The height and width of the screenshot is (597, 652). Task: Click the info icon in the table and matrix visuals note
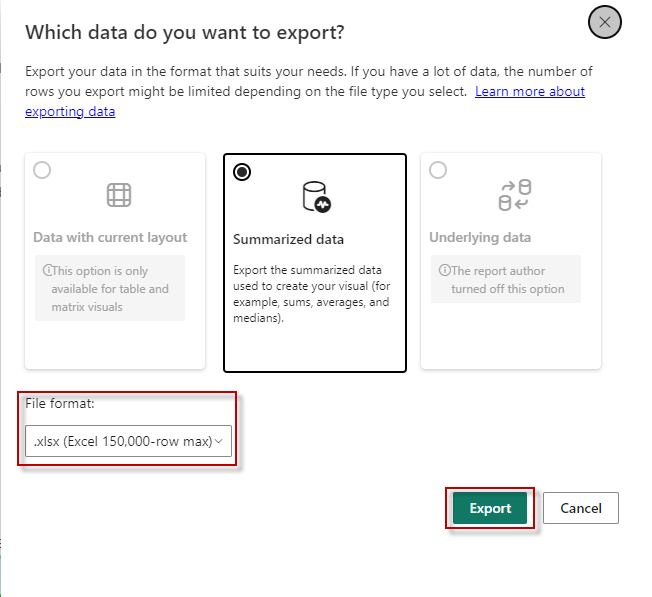tap(47, 271)
